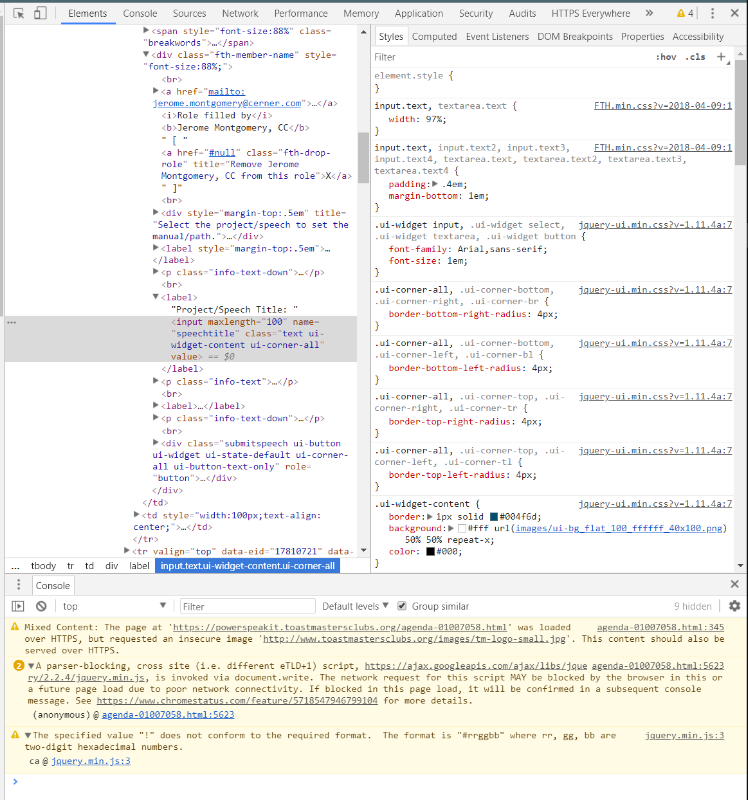
Task: Toggle the .cls classes panel
Action: coord(695,57)
